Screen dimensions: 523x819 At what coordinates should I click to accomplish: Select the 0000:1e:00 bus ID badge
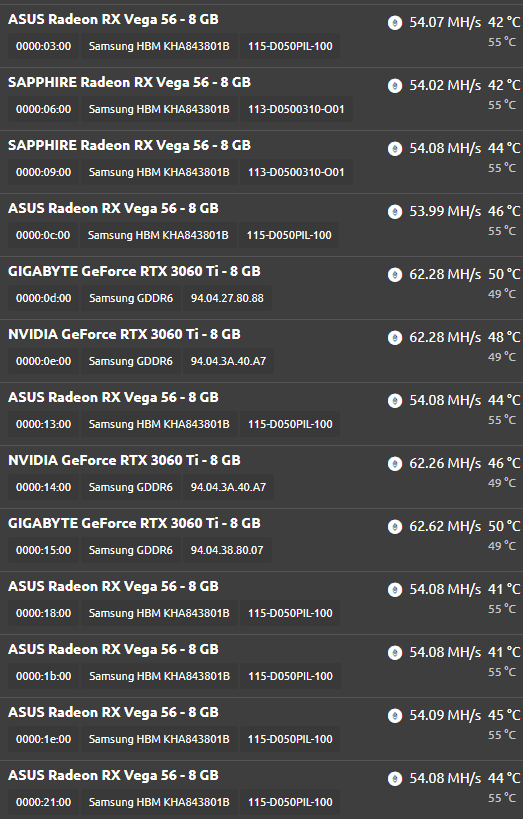43,739
